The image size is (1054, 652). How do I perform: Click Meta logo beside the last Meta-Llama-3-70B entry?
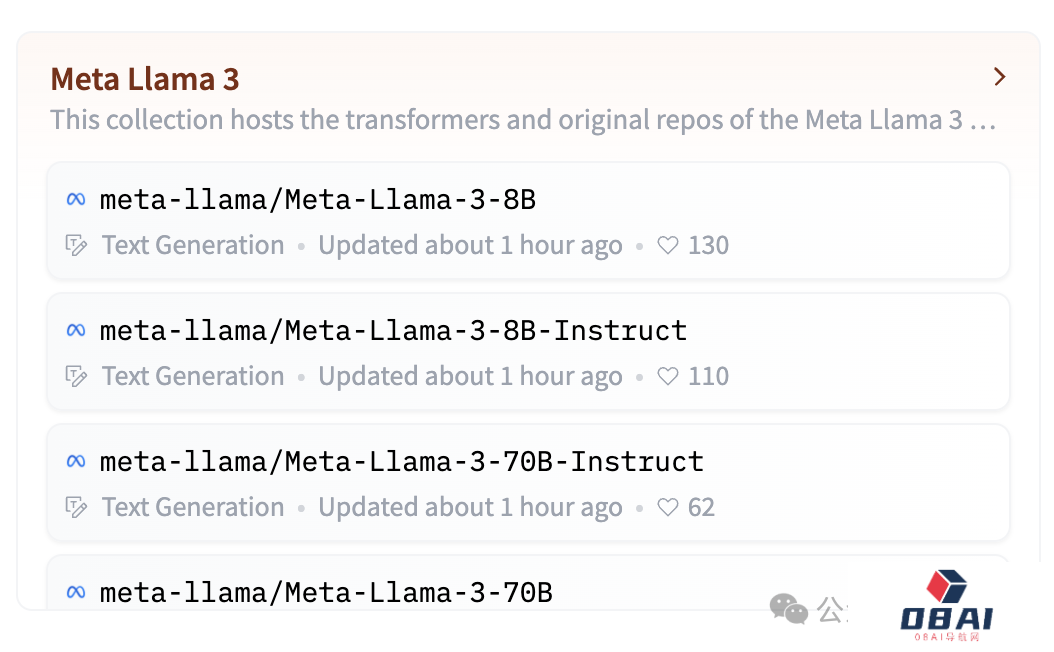pos(76,592)
